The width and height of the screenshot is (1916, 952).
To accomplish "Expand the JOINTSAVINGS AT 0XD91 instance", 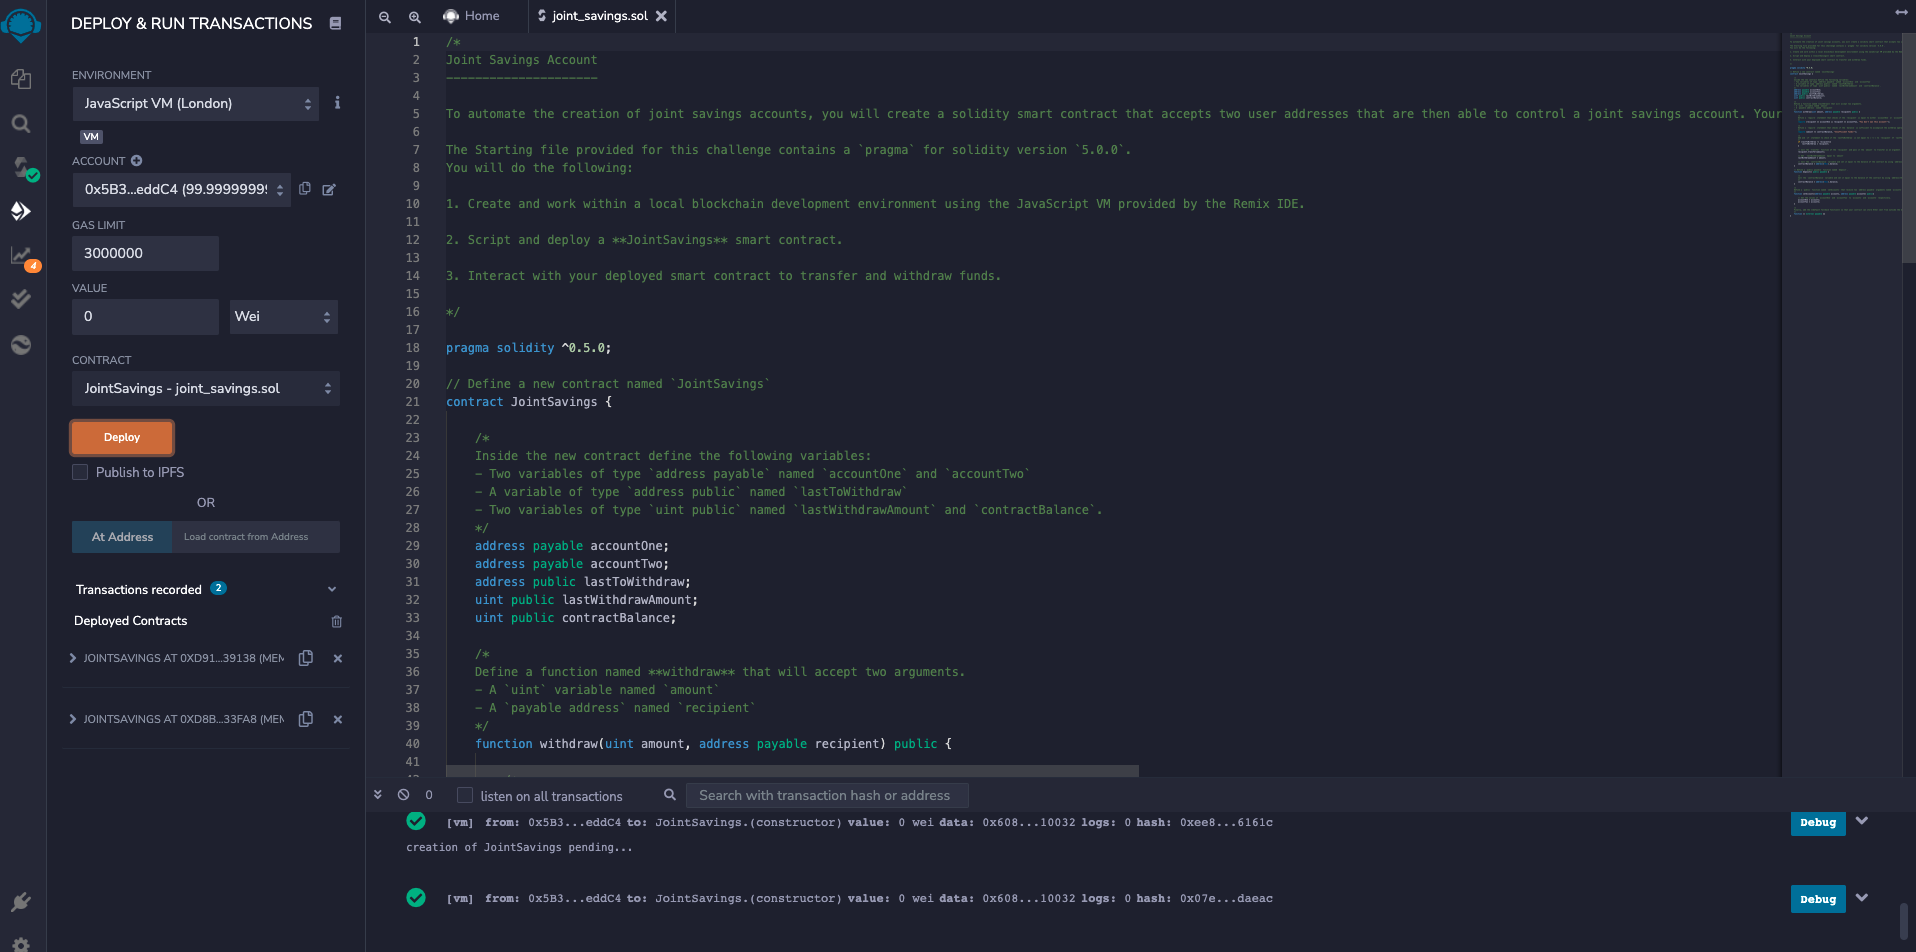I will [72, 658].
